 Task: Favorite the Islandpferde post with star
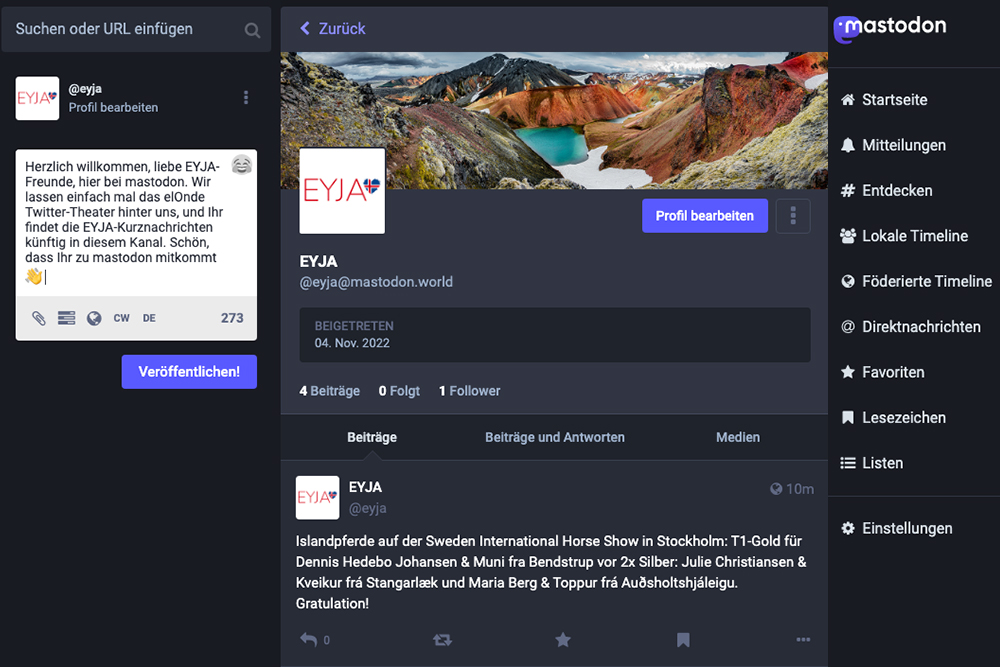[x=562, y=640]
